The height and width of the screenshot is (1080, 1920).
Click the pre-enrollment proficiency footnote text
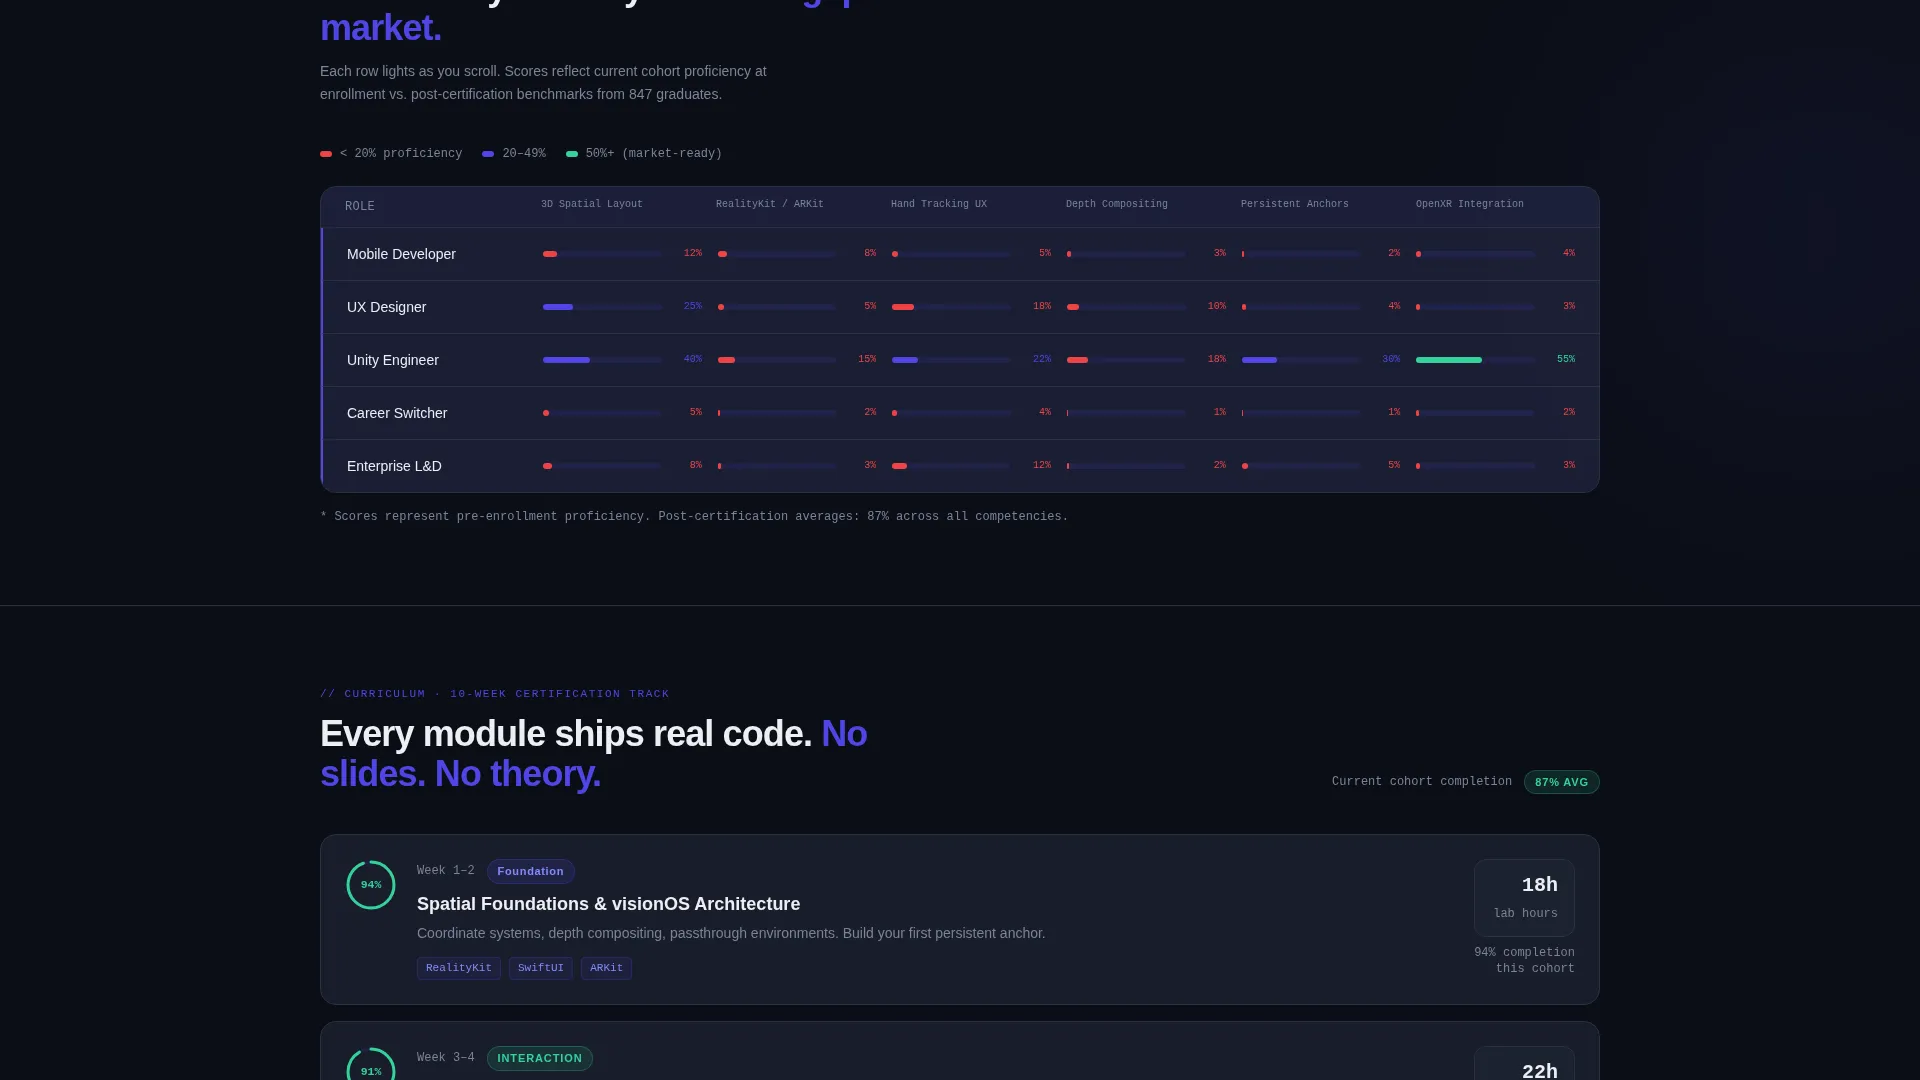tap(694, 517)
